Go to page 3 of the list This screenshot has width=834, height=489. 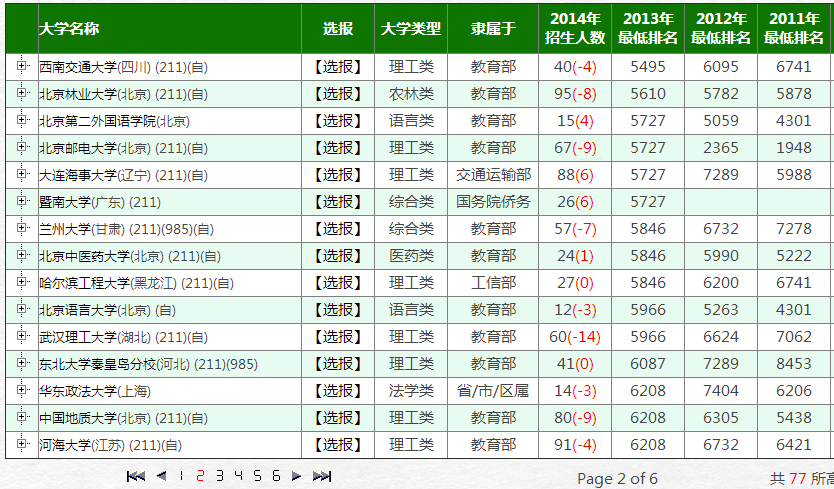[219, 476]
